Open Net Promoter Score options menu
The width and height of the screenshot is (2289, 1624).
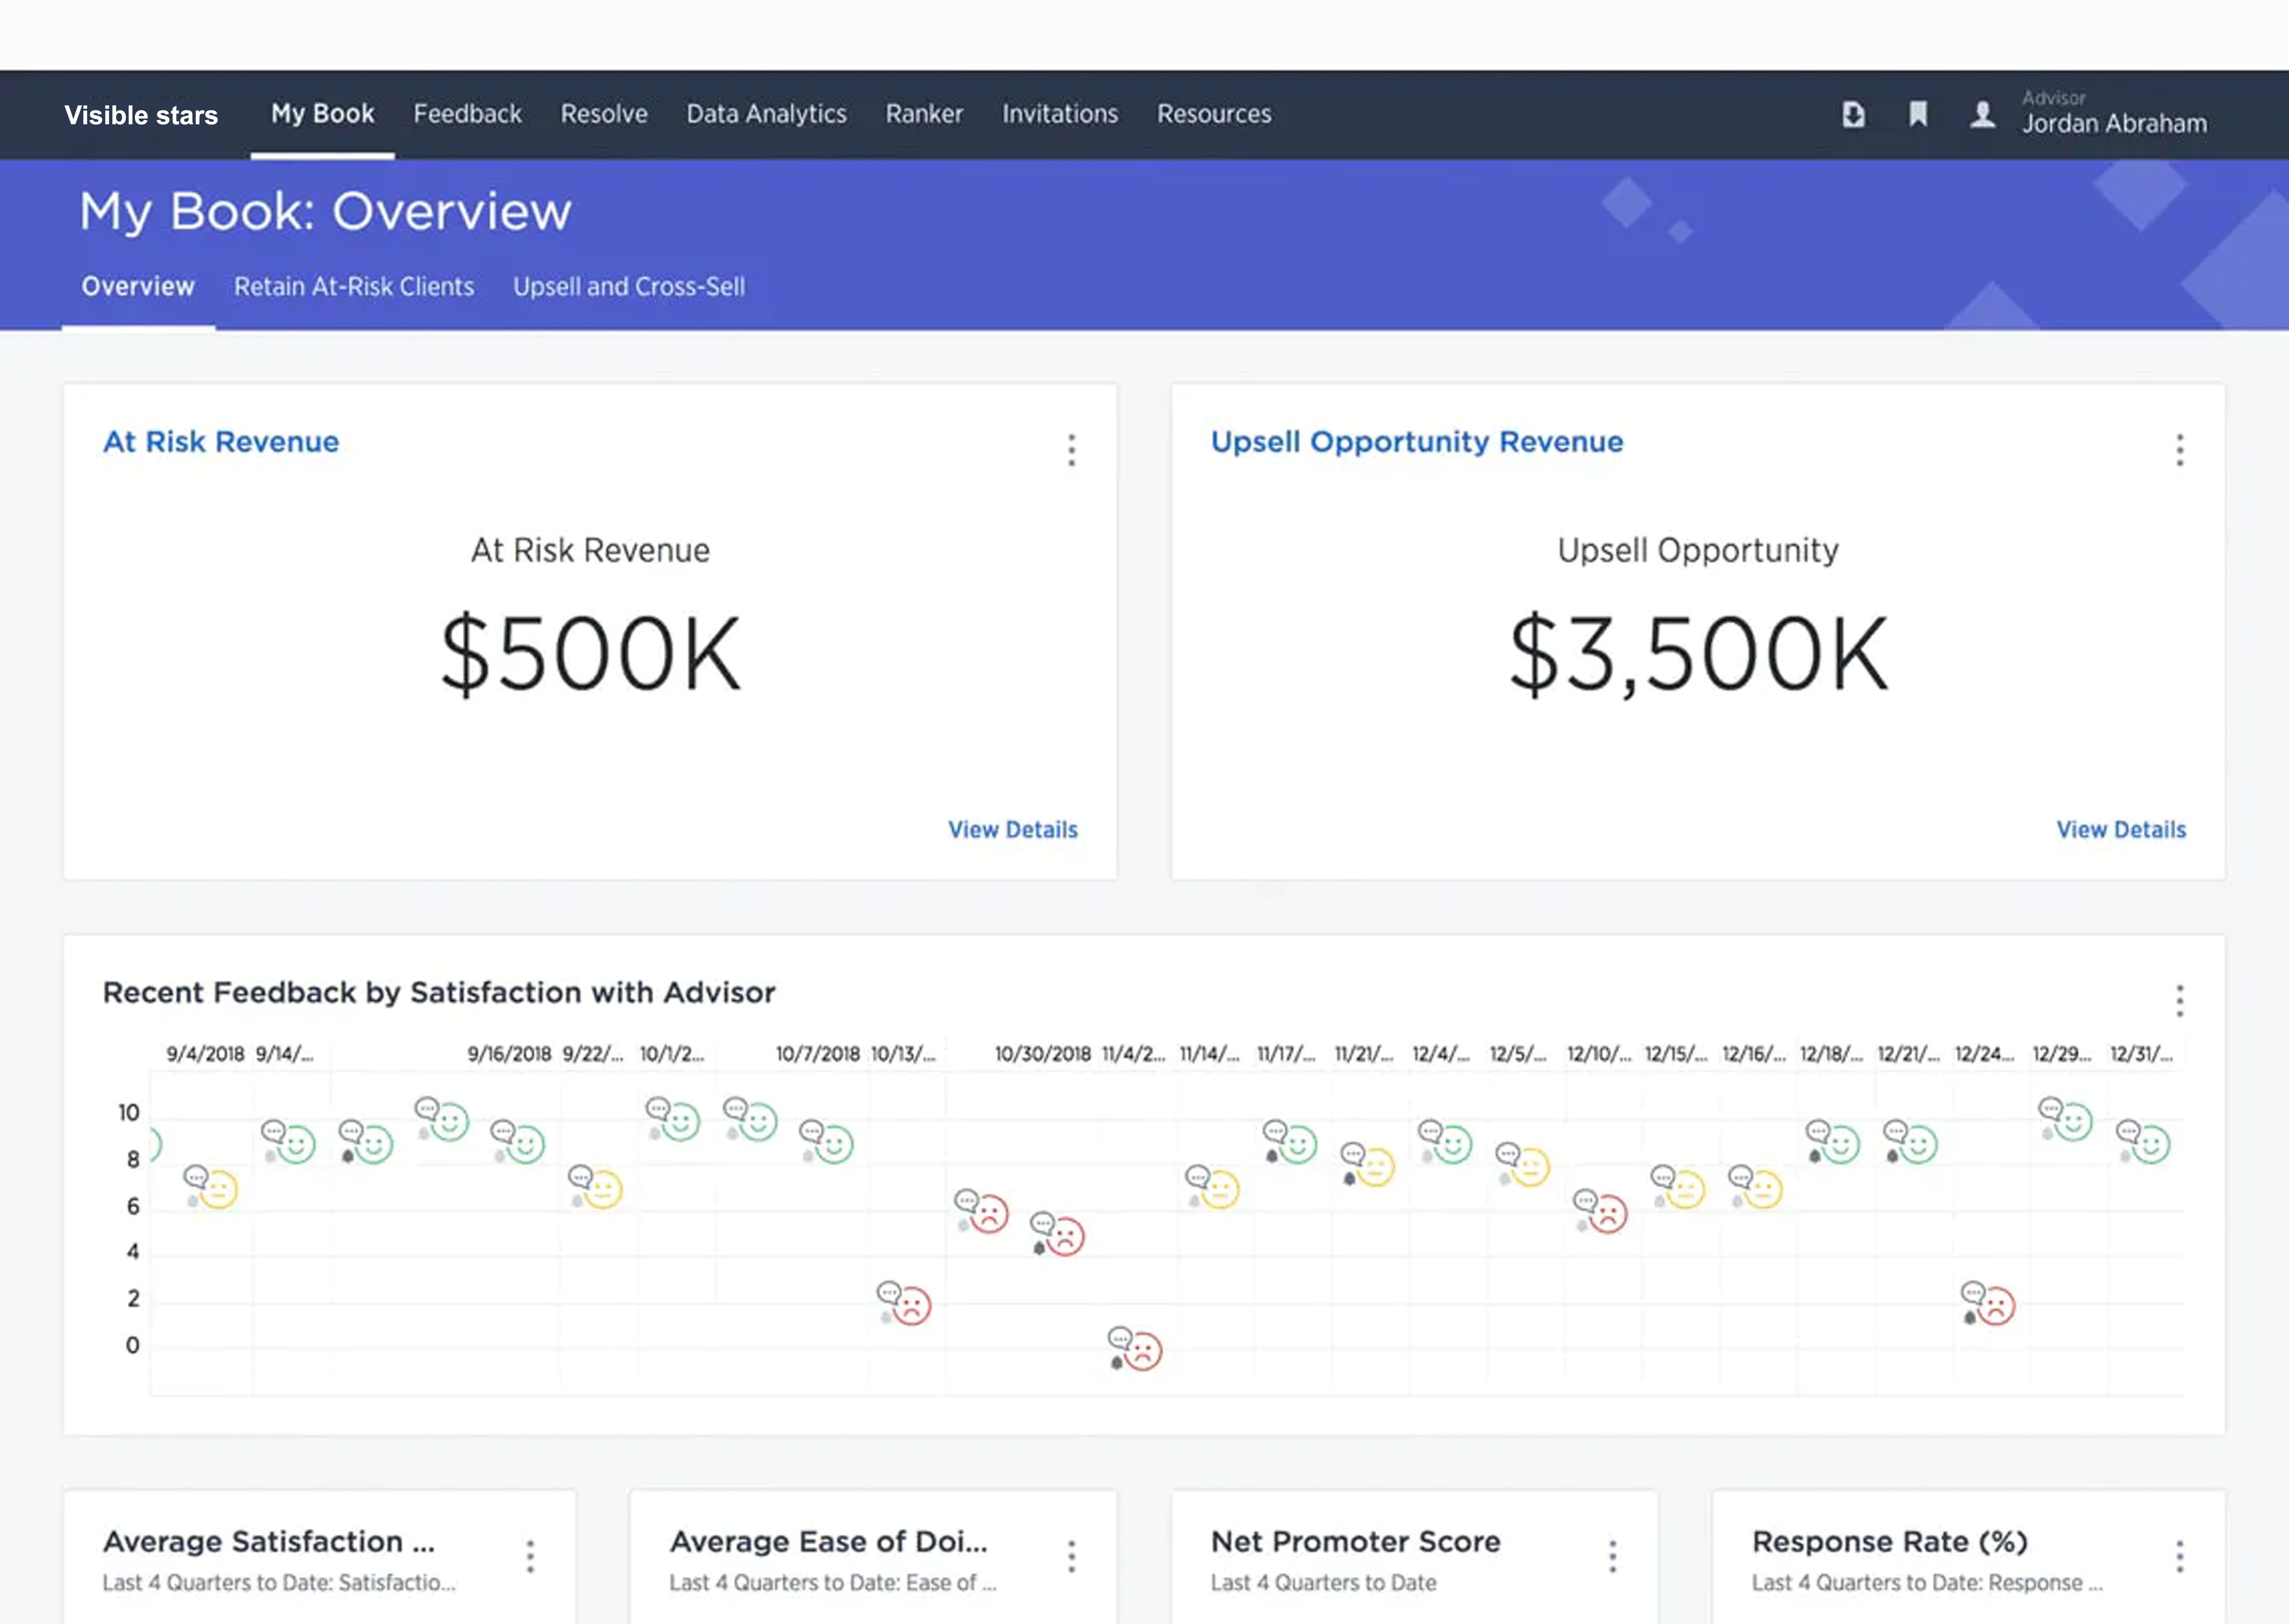coord(1612,1556)
